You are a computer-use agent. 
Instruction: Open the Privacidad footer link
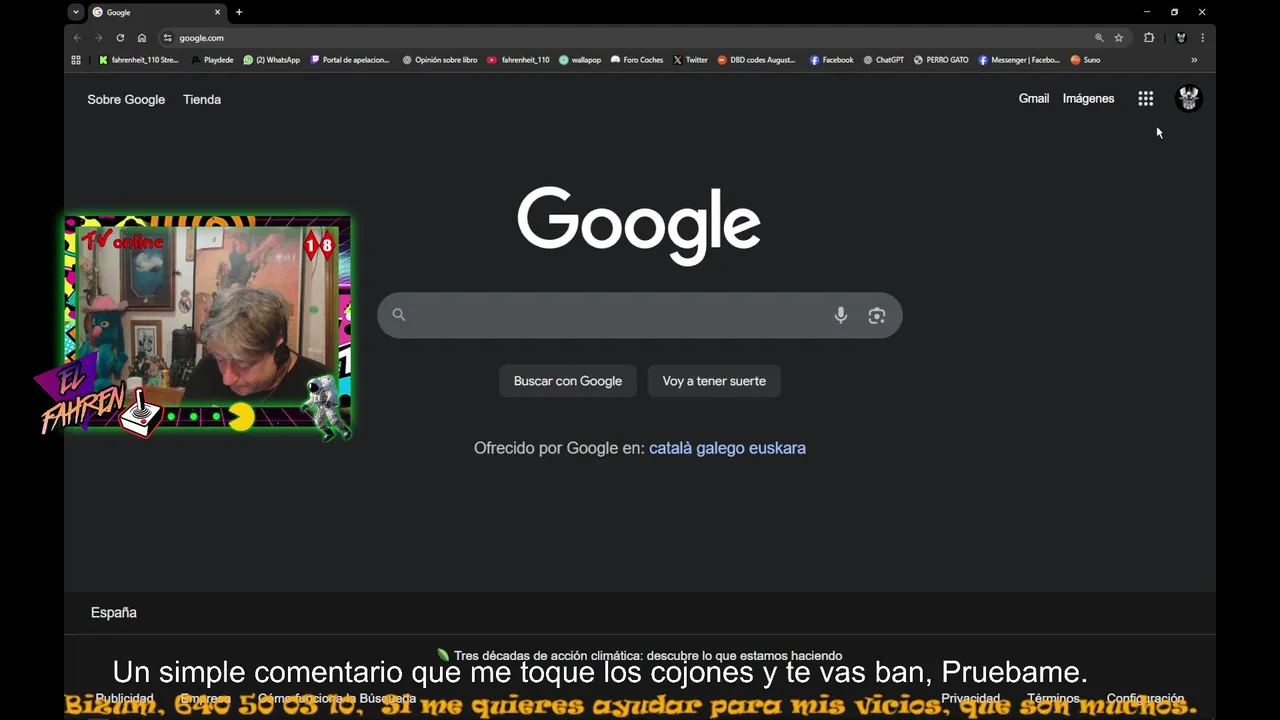(970, 698)
